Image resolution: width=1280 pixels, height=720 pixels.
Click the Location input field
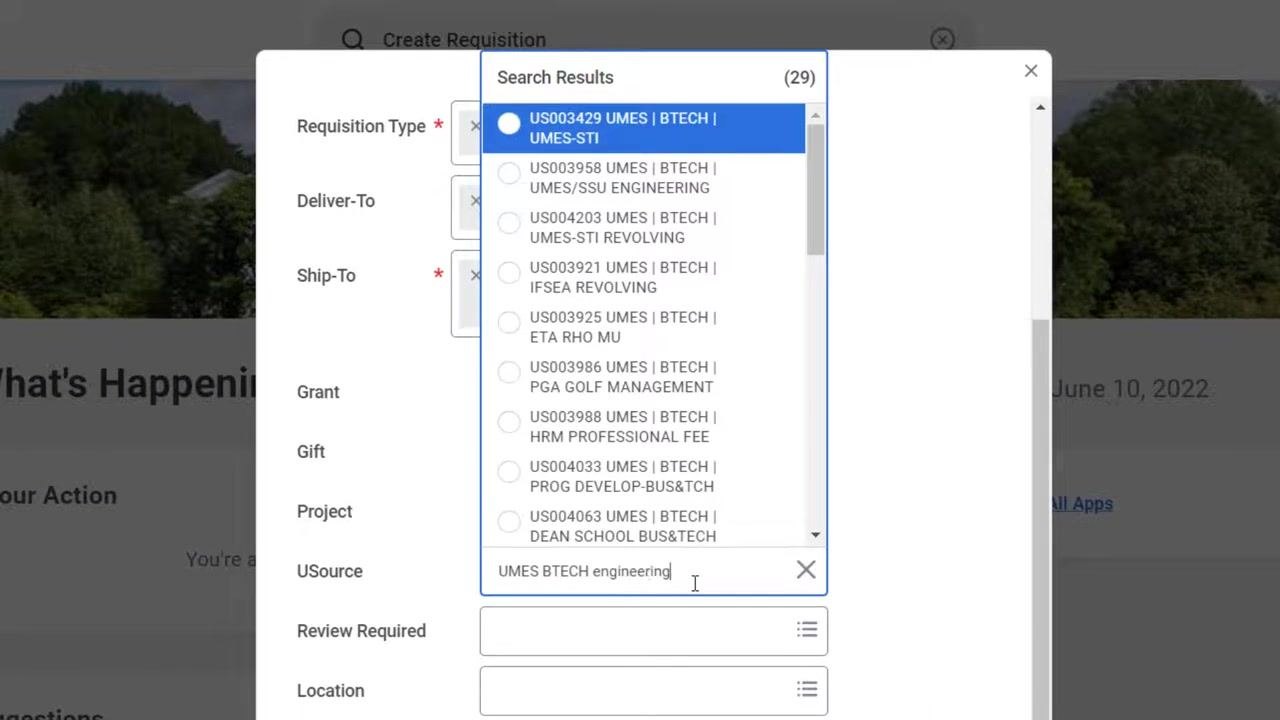pos(654,691)
